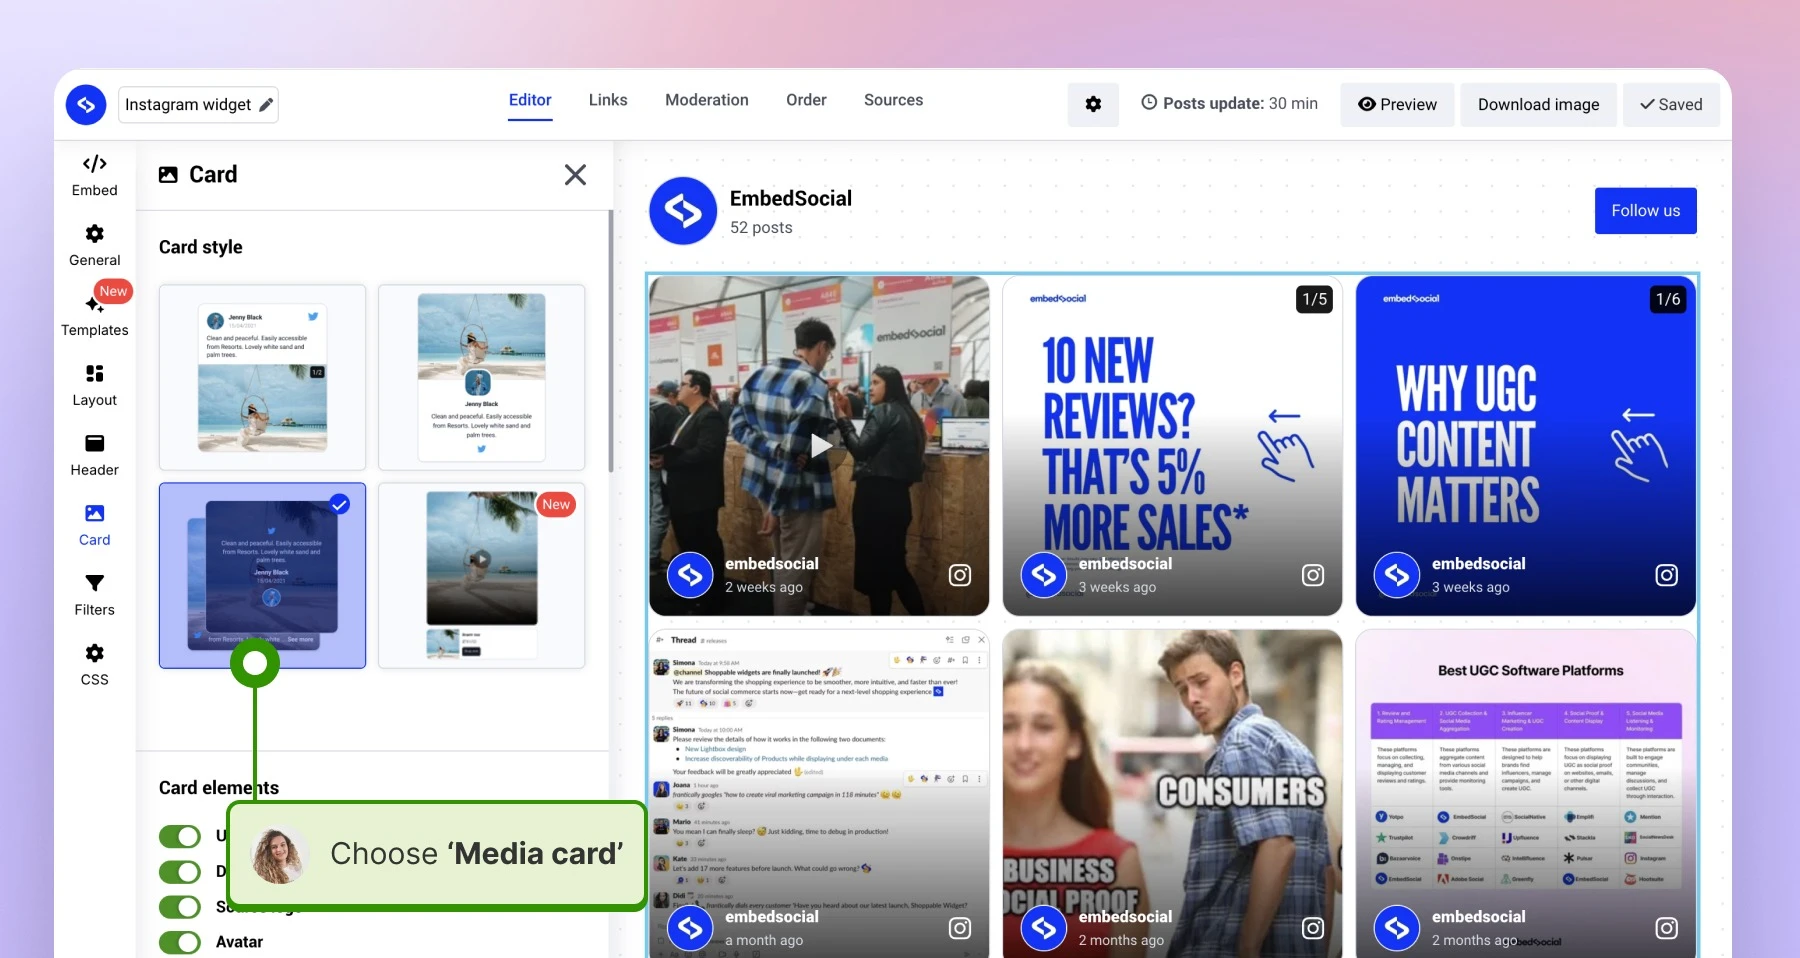Open the Best UGC Software Platforms post
This screenshot has height=958, width=1800.
(1526, 793)
